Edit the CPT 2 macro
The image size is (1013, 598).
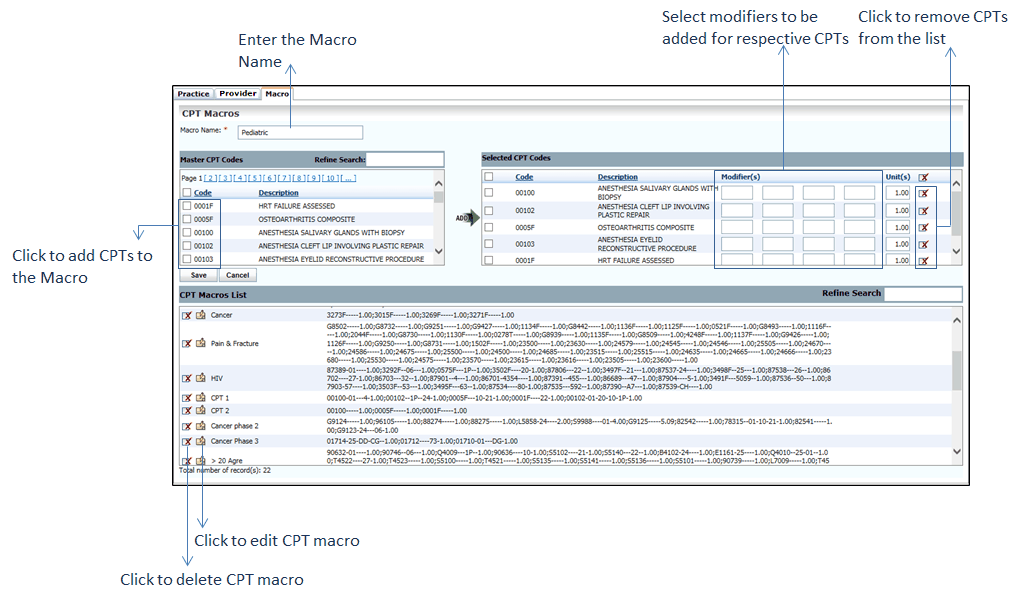(201, 411)
